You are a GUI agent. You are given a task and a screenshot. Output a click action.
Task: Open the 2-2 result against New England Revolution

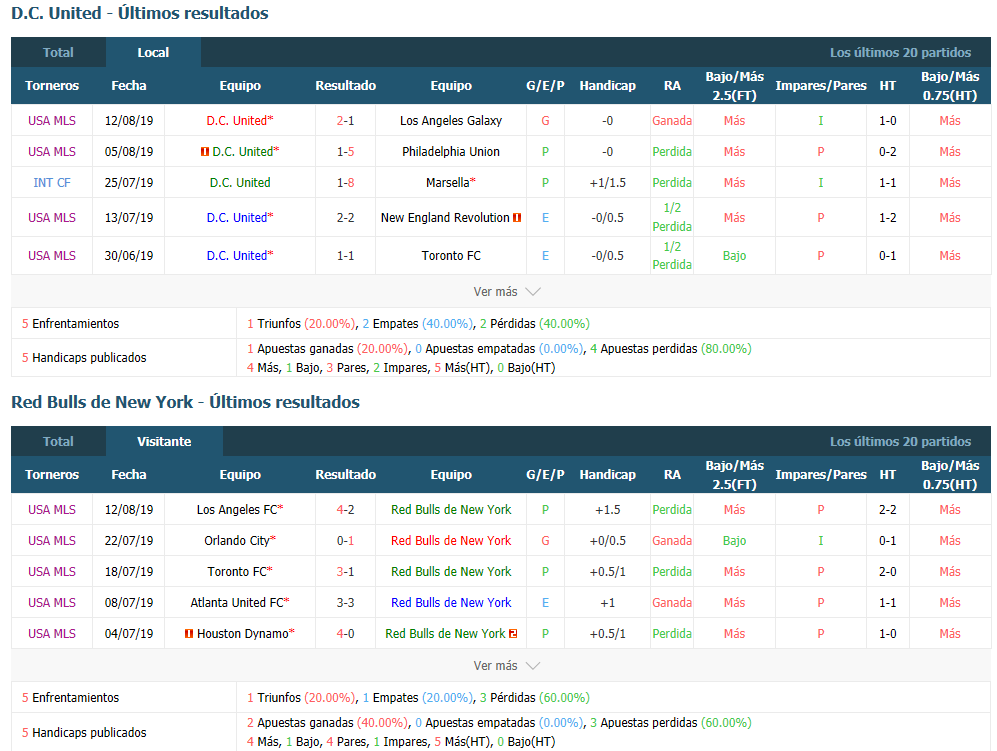(x=345, y=217)
